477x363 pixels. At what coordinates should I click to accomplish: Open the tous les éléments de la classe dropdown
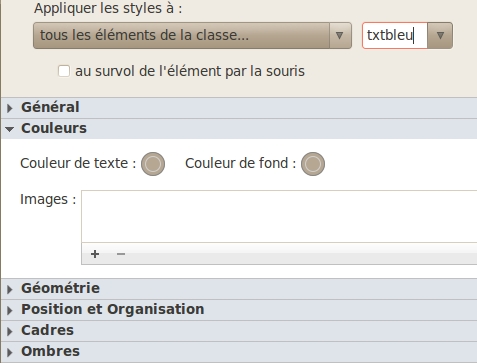click(192, 35)
